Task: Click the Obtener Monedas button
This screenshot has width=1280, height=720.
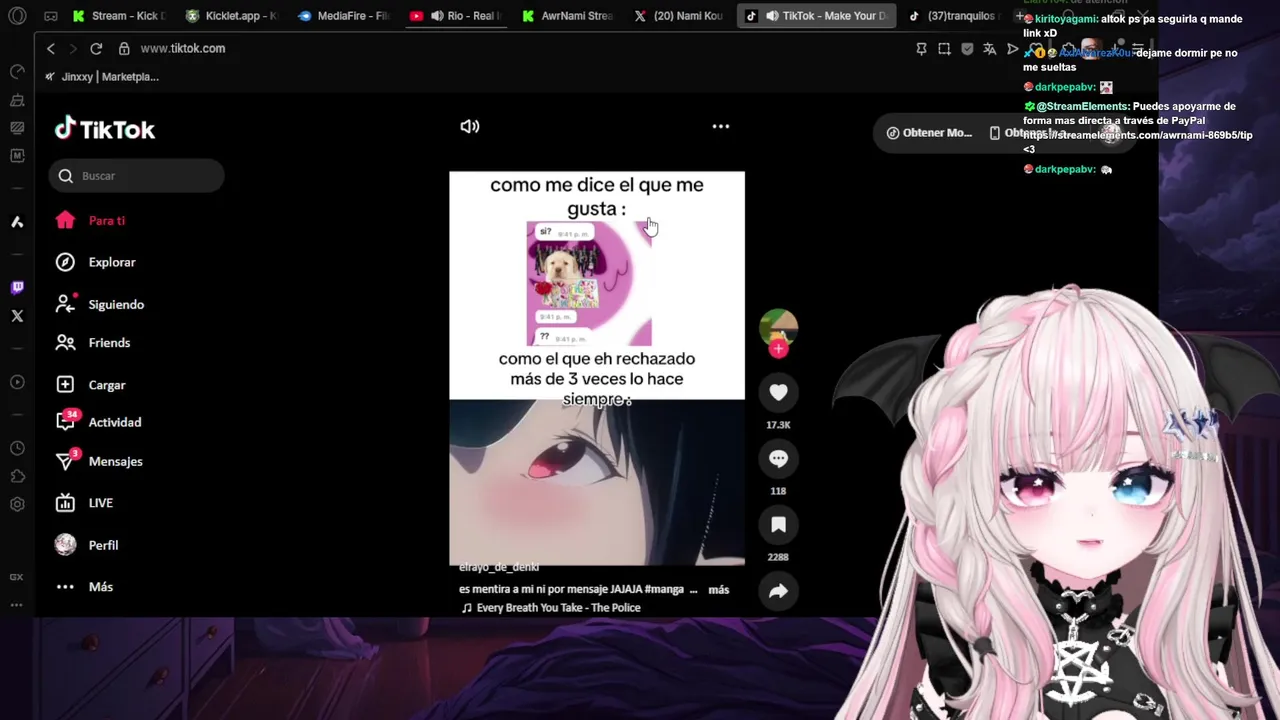Action: (x=929, y=133)
